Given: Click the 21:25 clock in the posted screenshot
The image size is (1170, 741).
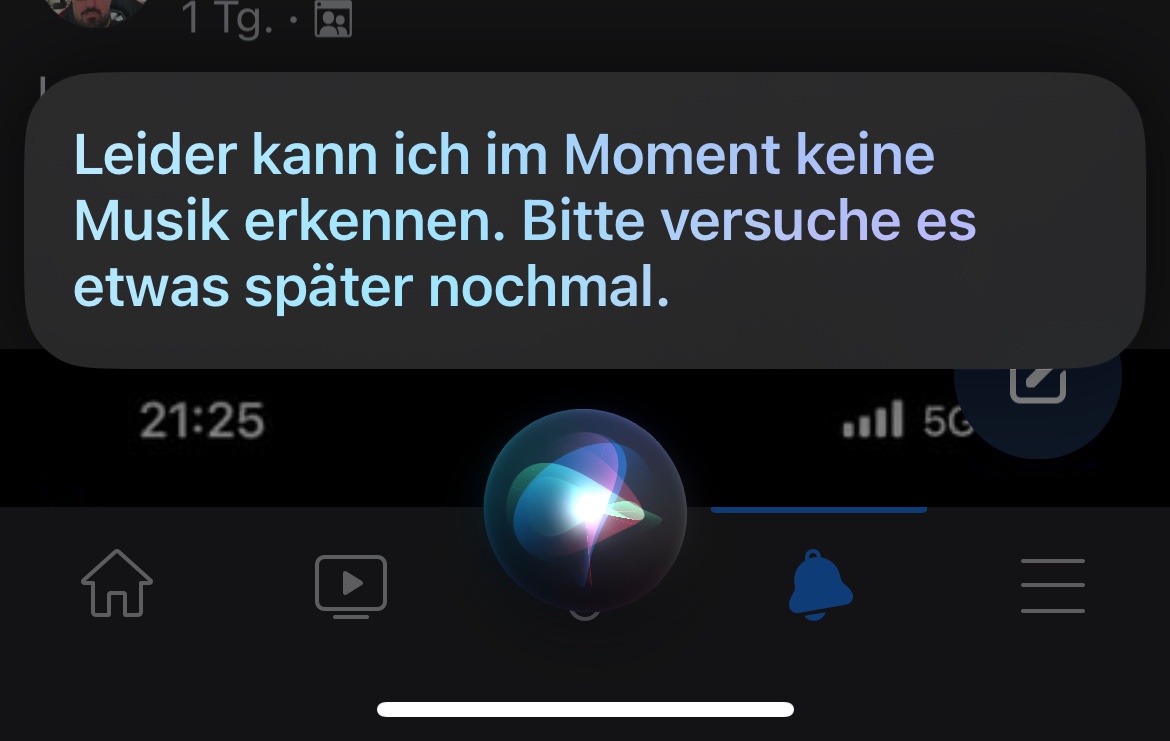Looking at the screenshot, I should click(202, 420).
